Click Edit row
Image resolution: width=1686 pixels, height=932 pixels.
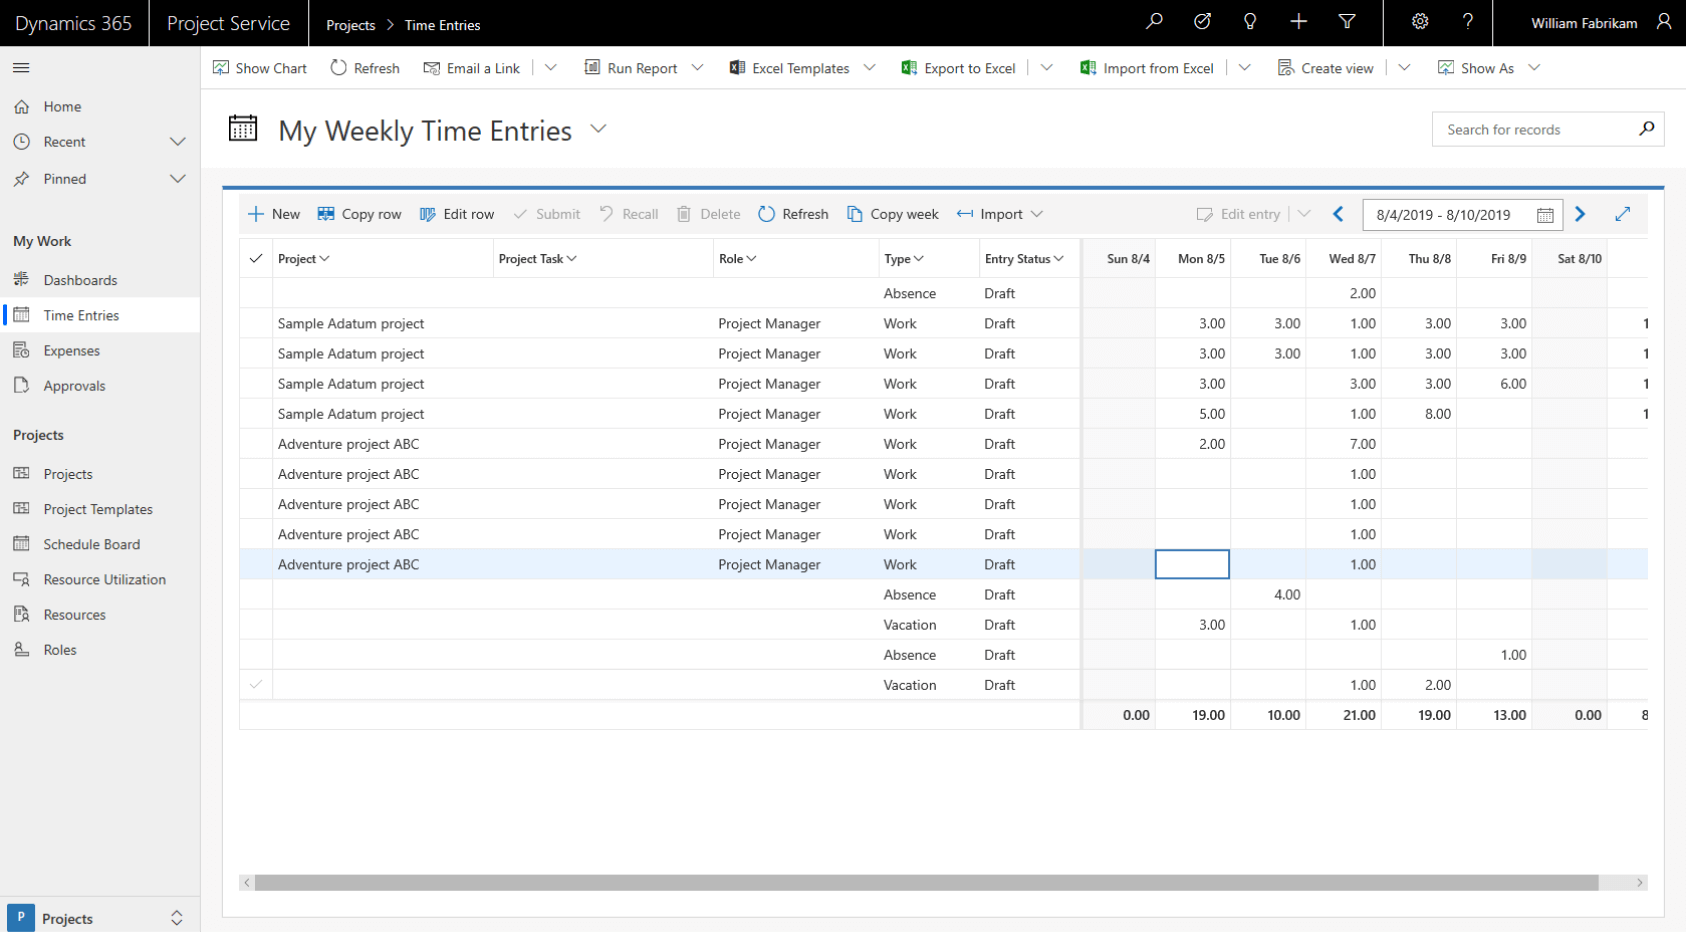(x=457, y=214)
